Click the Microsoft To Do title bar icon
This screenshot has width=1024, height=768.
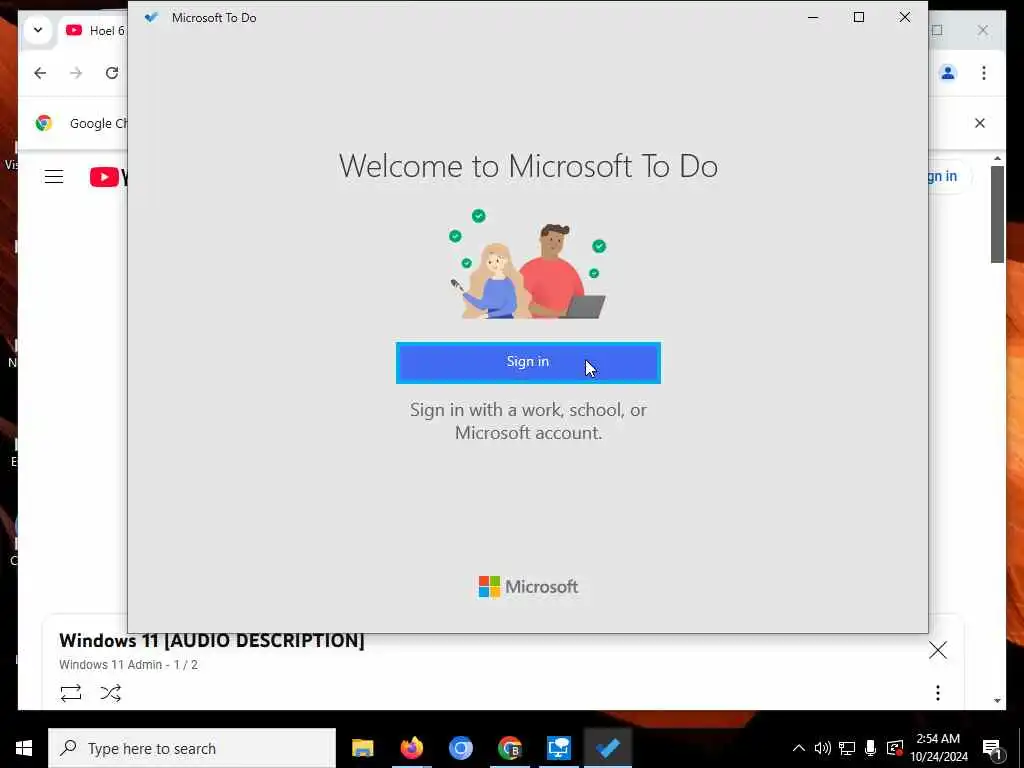coord(152,18)
